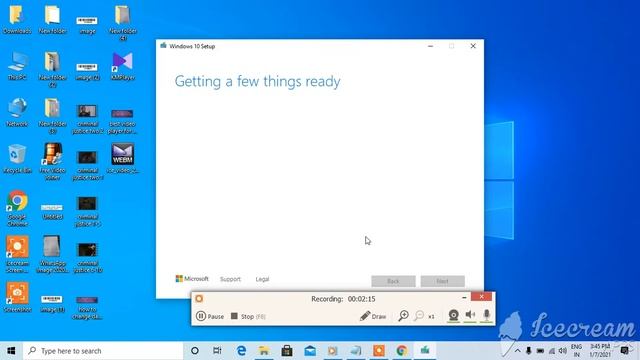Select the Free Video Joiner desktop shortcut

click(x=52, y=162)
